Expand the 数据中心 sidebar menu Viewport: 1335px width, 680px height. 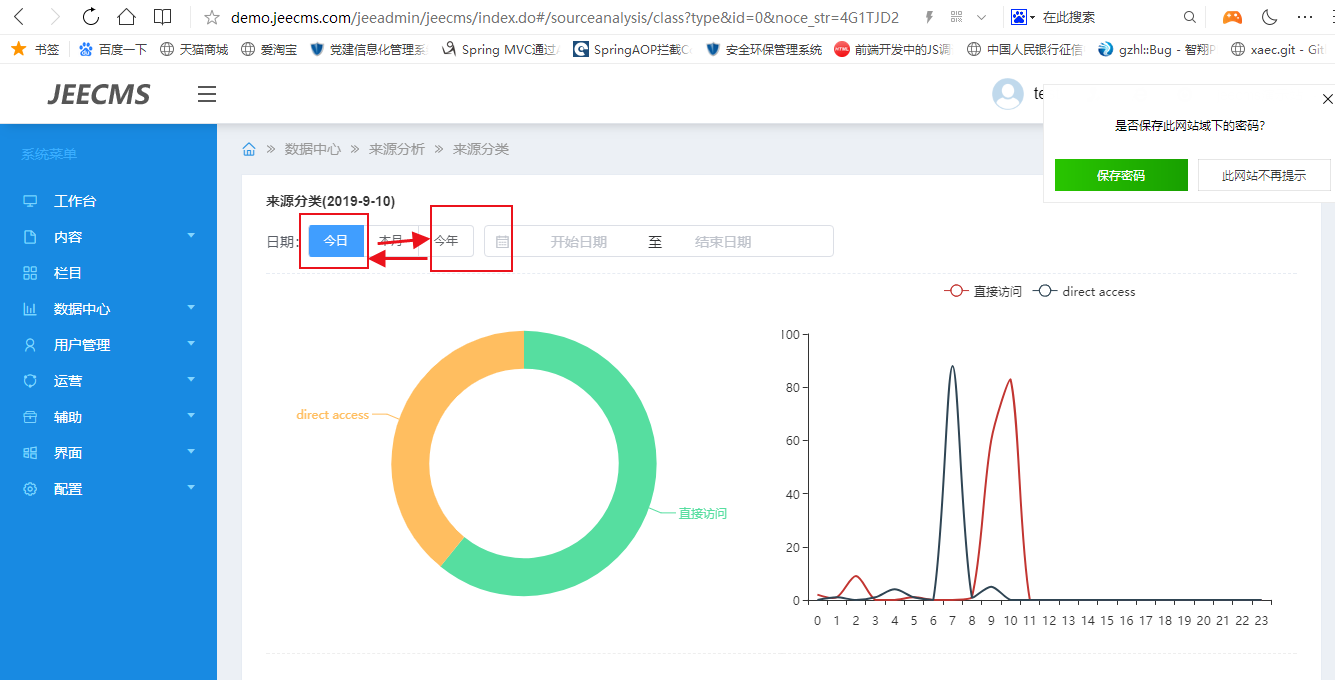click(x=108, y=309)
